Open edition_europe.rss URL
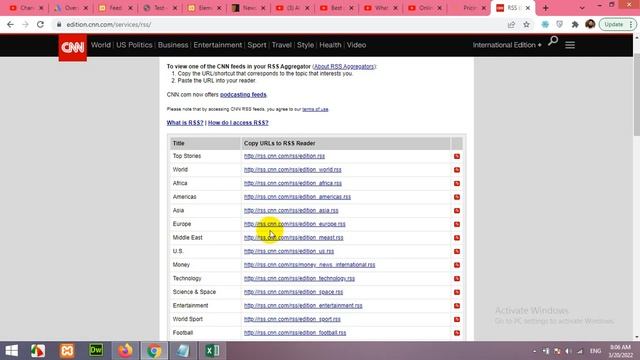The height and width of the screenshot is (360, 640). (x=295, y=224)
